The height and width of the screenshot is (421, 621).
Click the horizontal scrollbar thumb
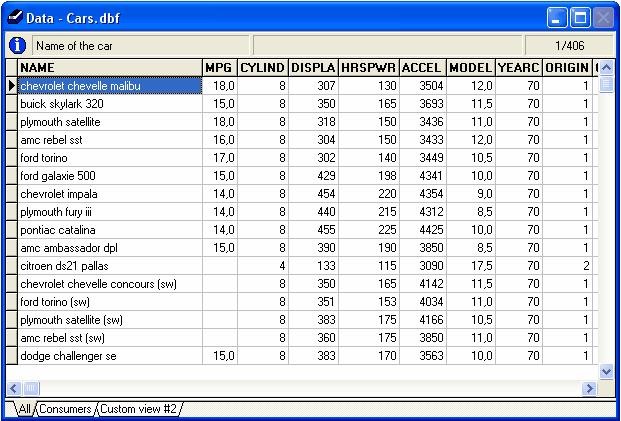click(x=30, y=389)
